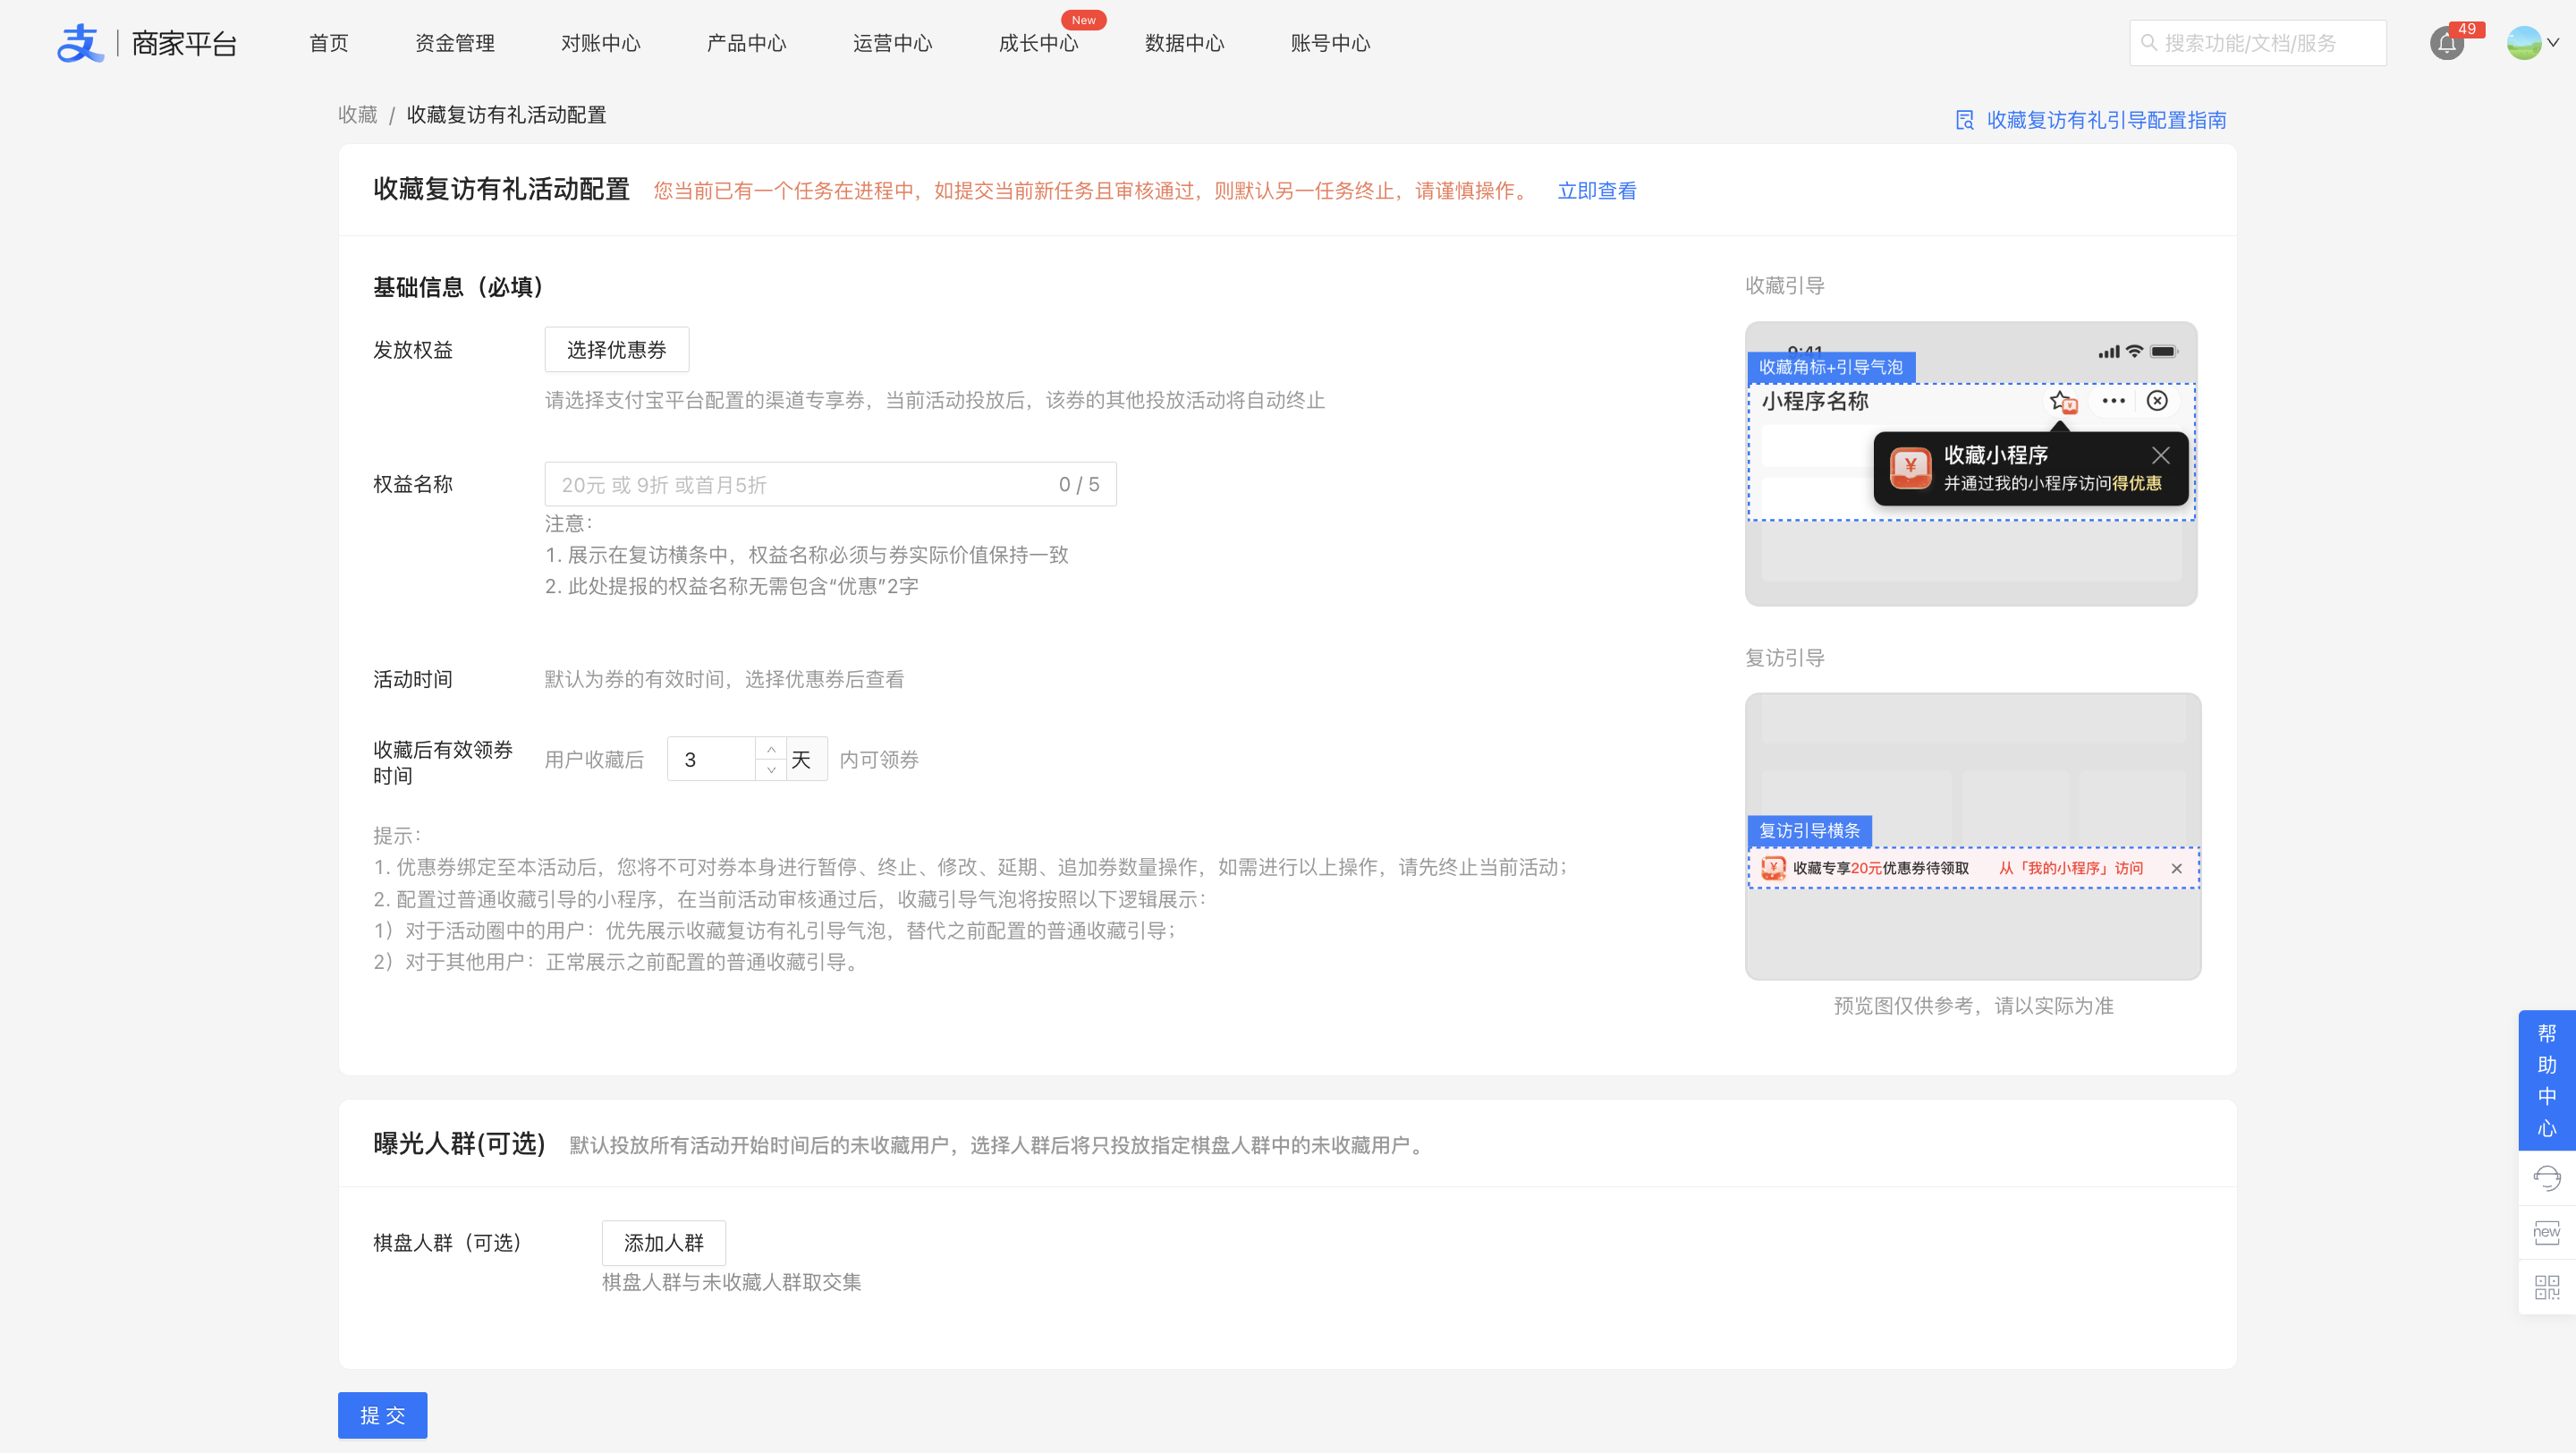The height and width of the screenshot is (1453, 2576).
Task: Close the 复访引导横条 banner
Action: (2176, 868)
